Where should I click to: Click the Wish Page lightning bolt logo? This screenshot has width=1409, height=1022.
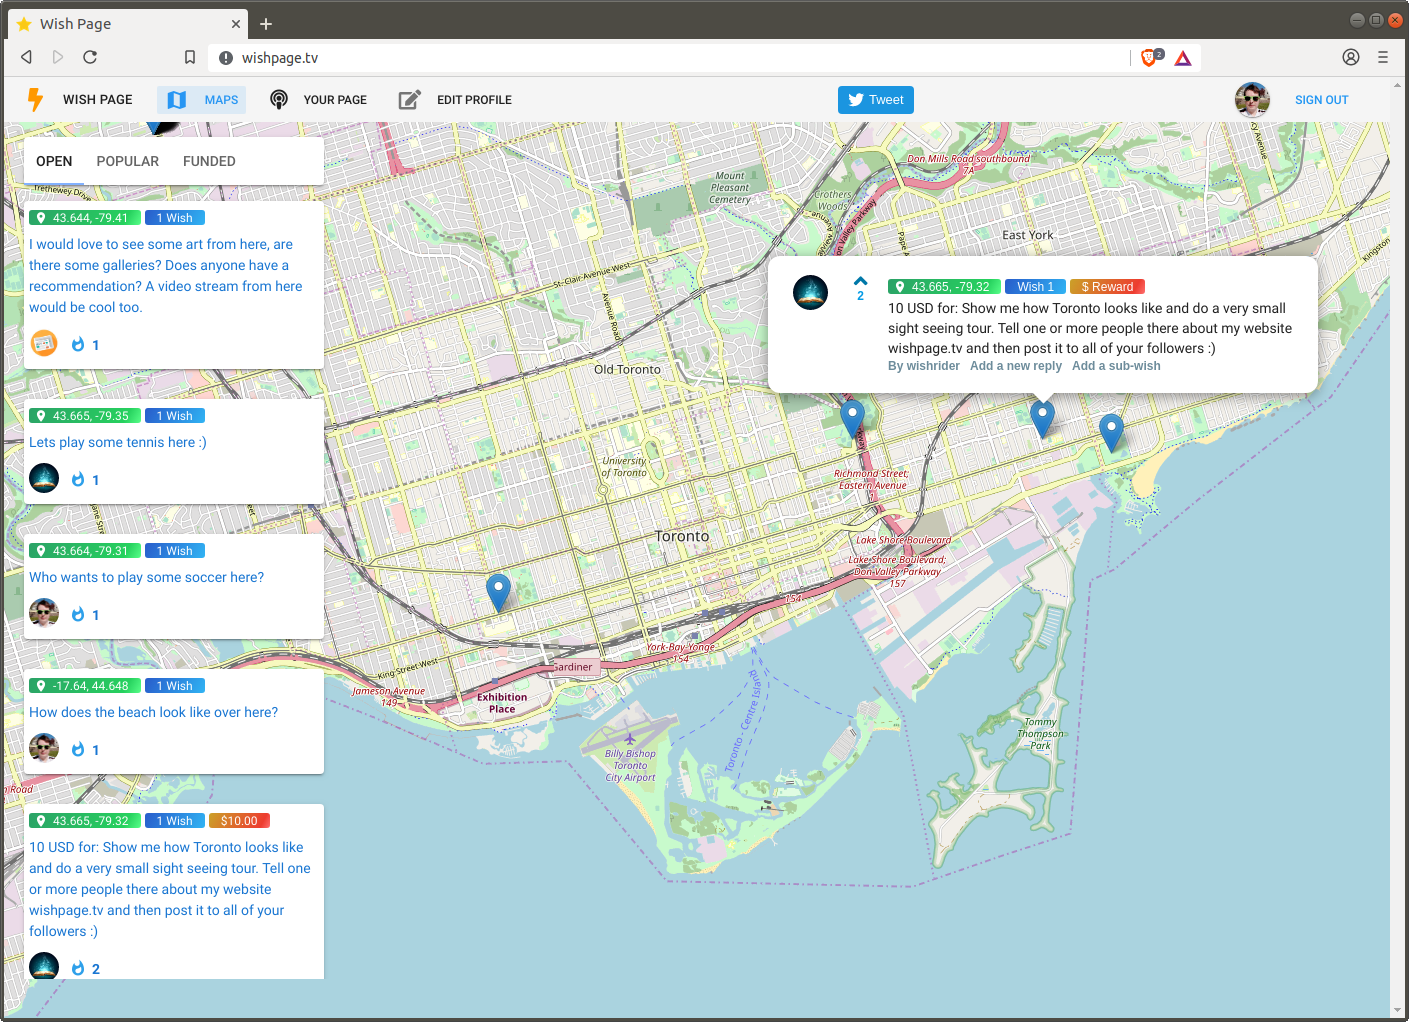(35, 99)
